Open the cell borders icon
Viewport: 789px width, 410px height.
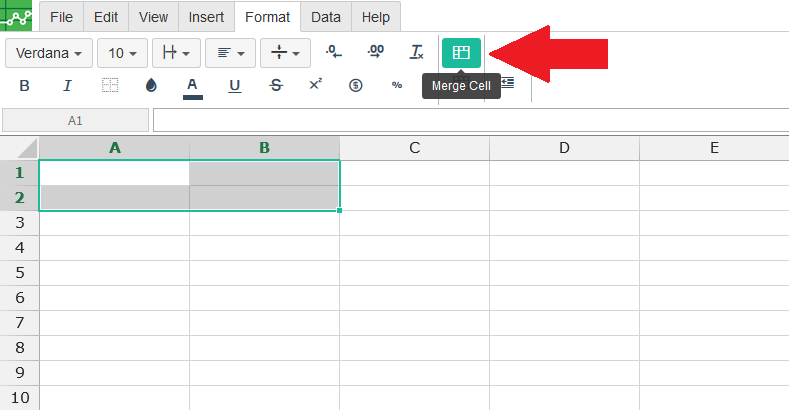click(x=110, y=86)
